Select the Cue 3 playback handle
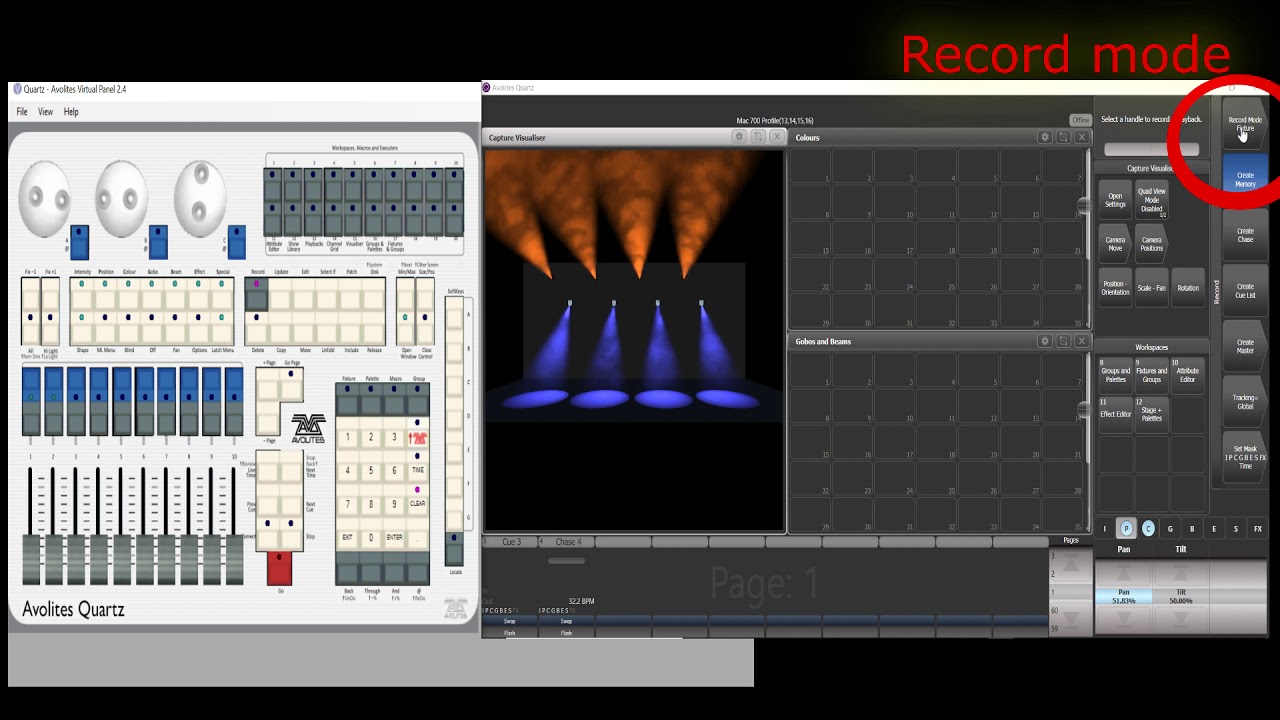 pyautogui.click(x=511, y=542)
